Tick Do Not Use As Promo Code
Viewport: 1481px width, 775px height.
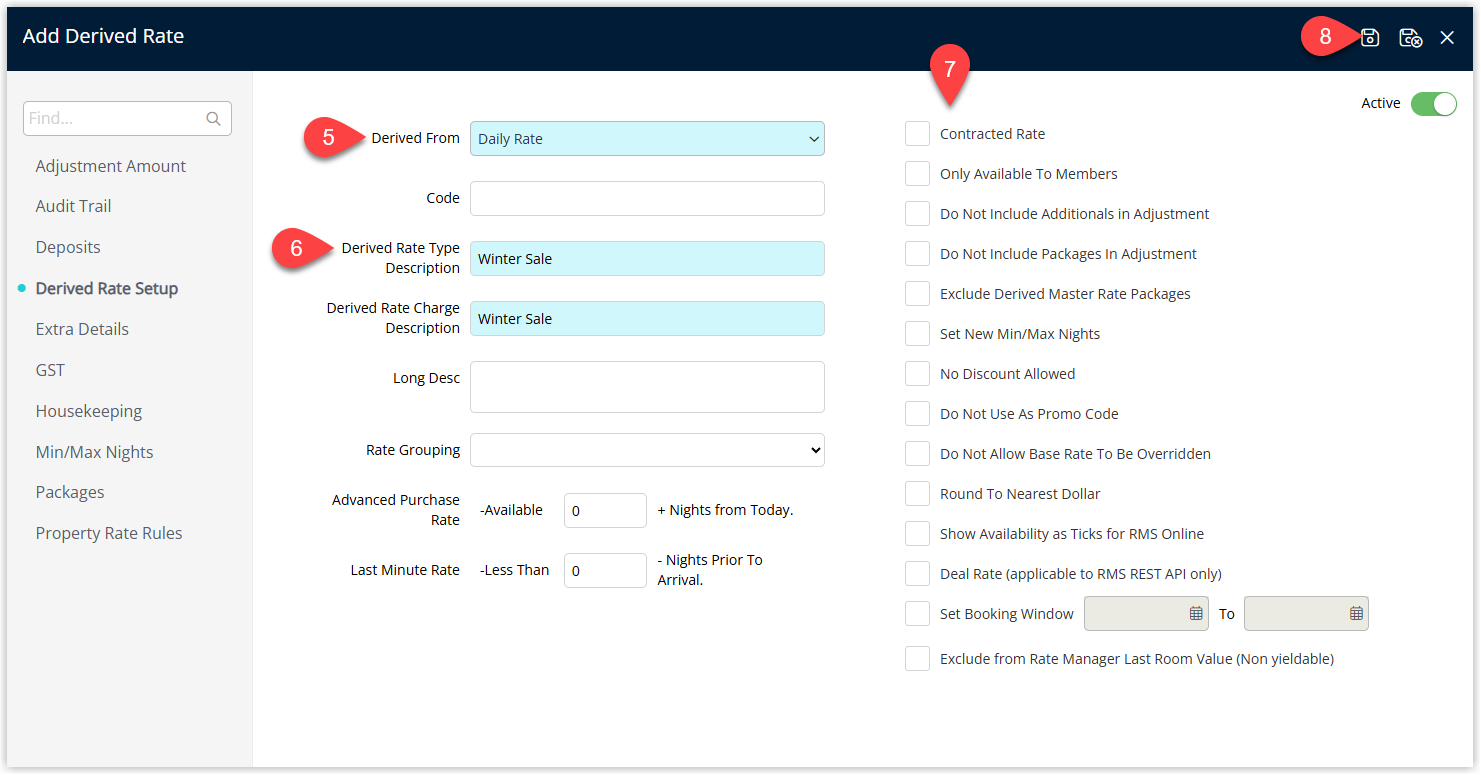(917, 413)
